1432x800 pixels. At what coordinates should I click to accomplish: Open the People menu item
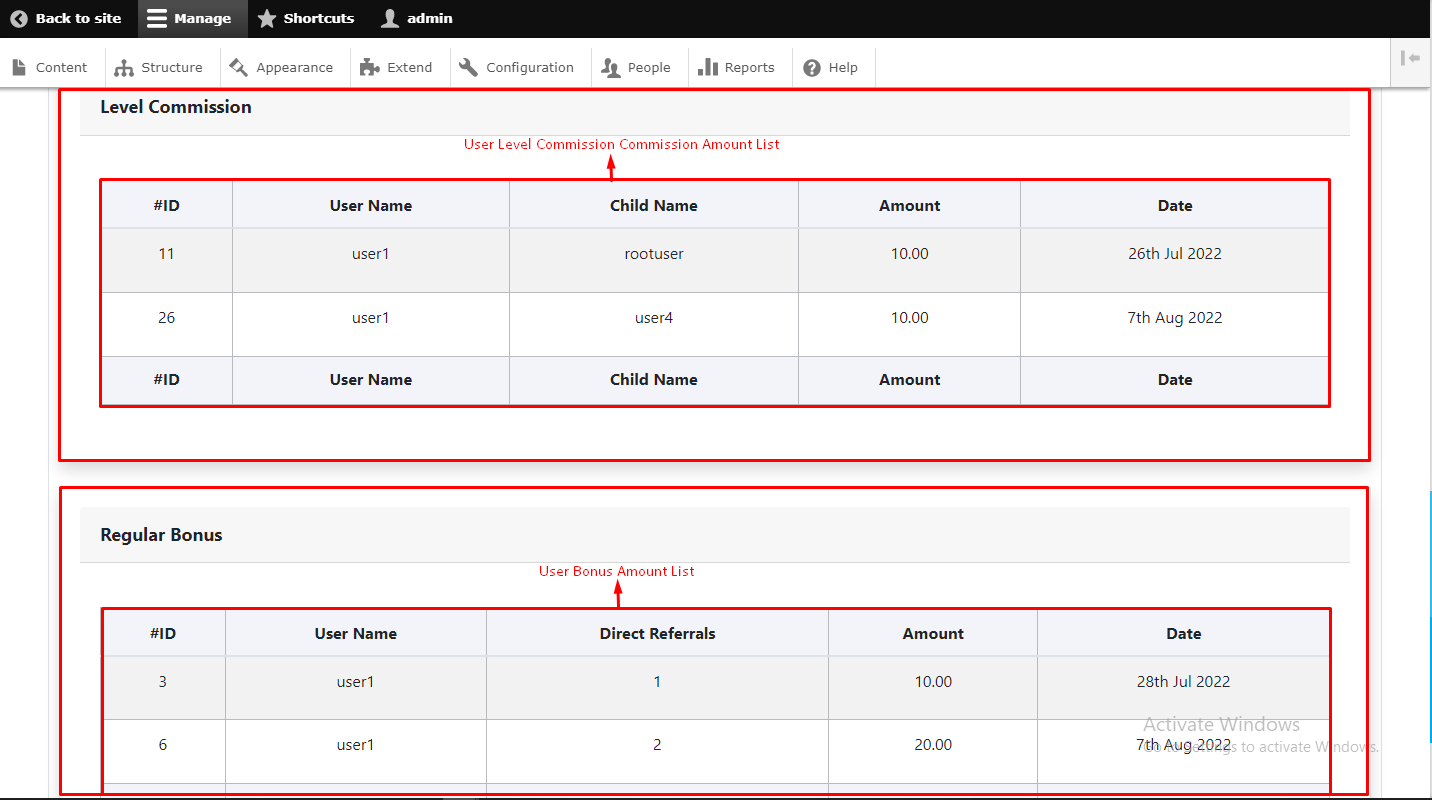pyautogui.click(x=648, y=68)
